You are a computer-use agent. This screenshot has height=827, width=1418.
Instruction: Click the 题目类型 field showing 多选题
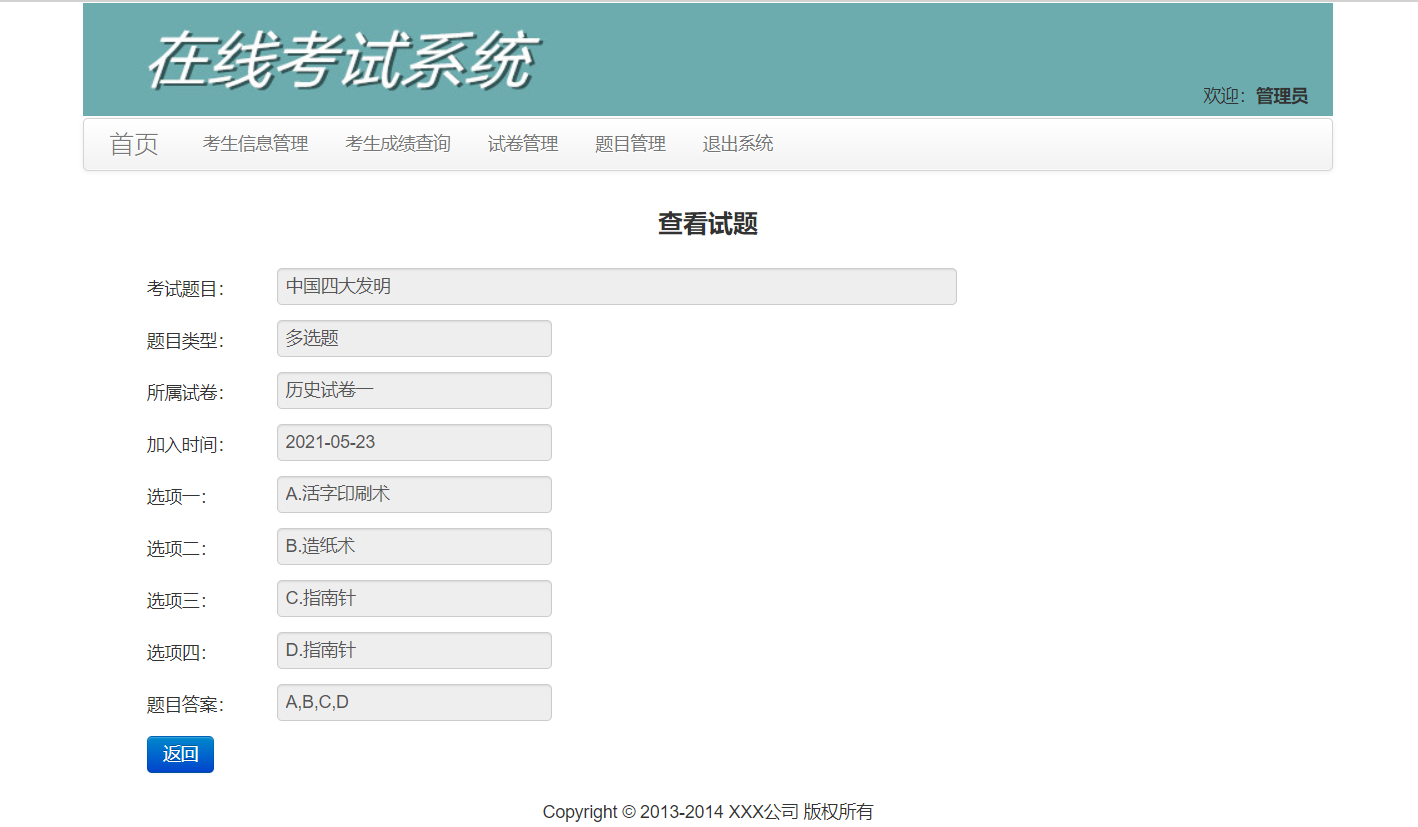coord(414,338)
